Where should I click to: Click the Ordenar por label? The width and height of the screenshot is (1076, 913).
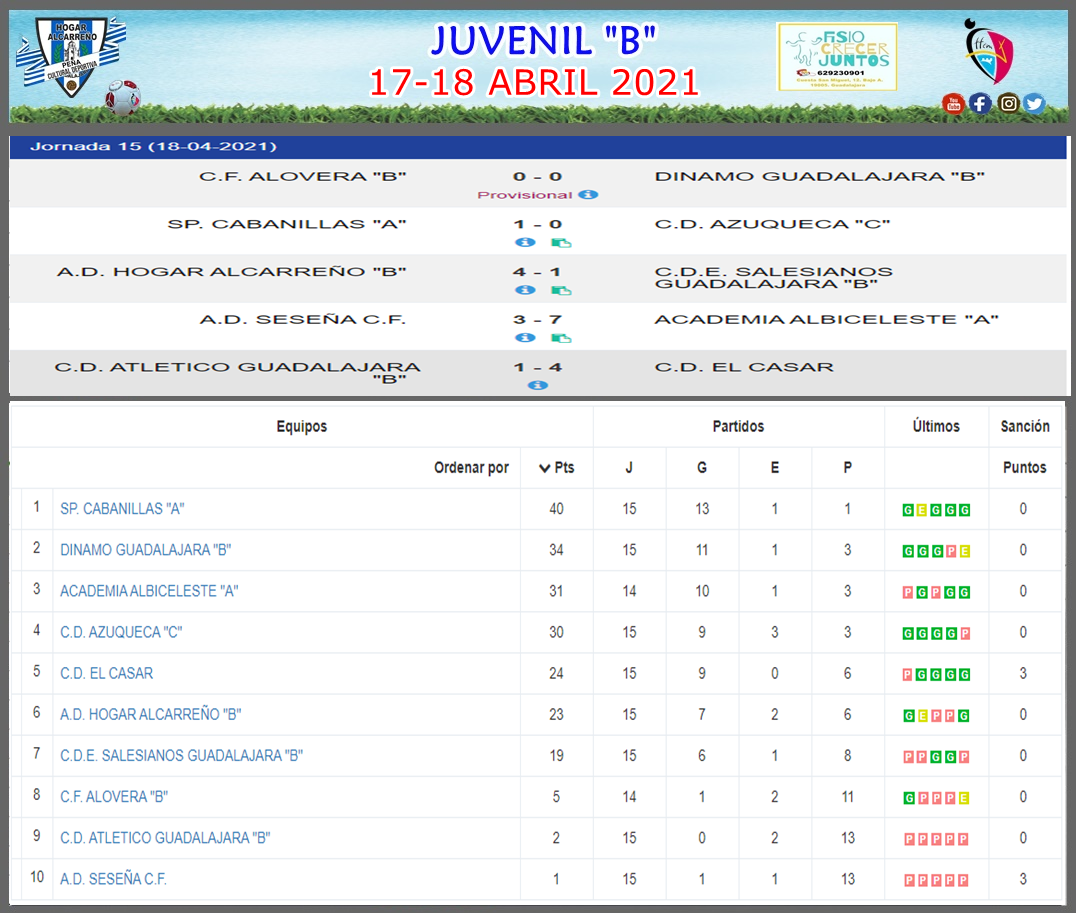471,467
